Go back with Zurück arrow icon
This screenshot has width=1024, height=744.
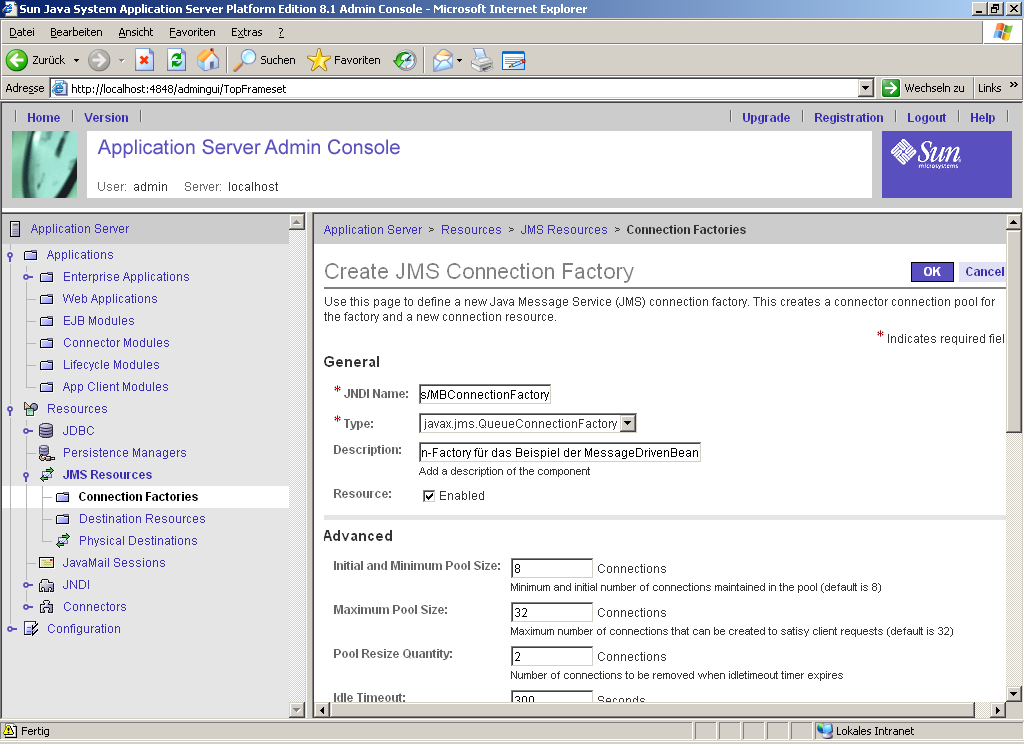pyautogui.click(x=17, y=60)
